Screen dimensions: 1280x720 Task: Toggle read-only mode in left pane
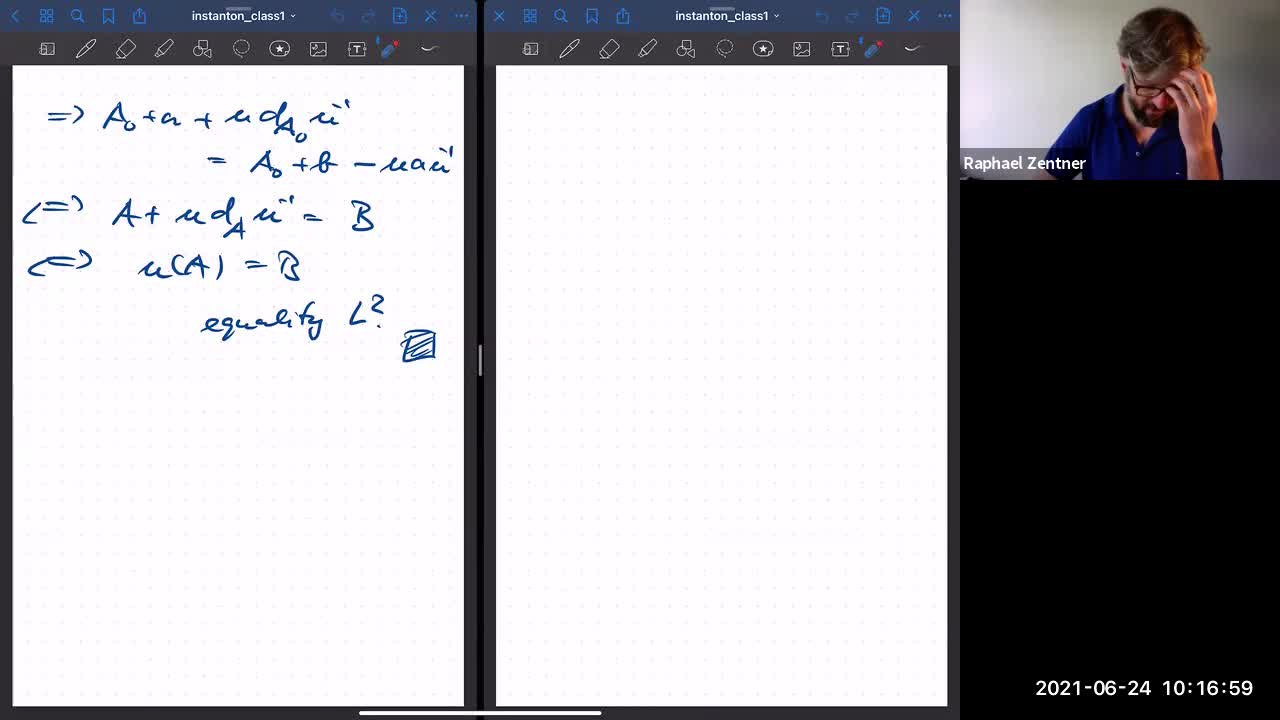(430, 16)
